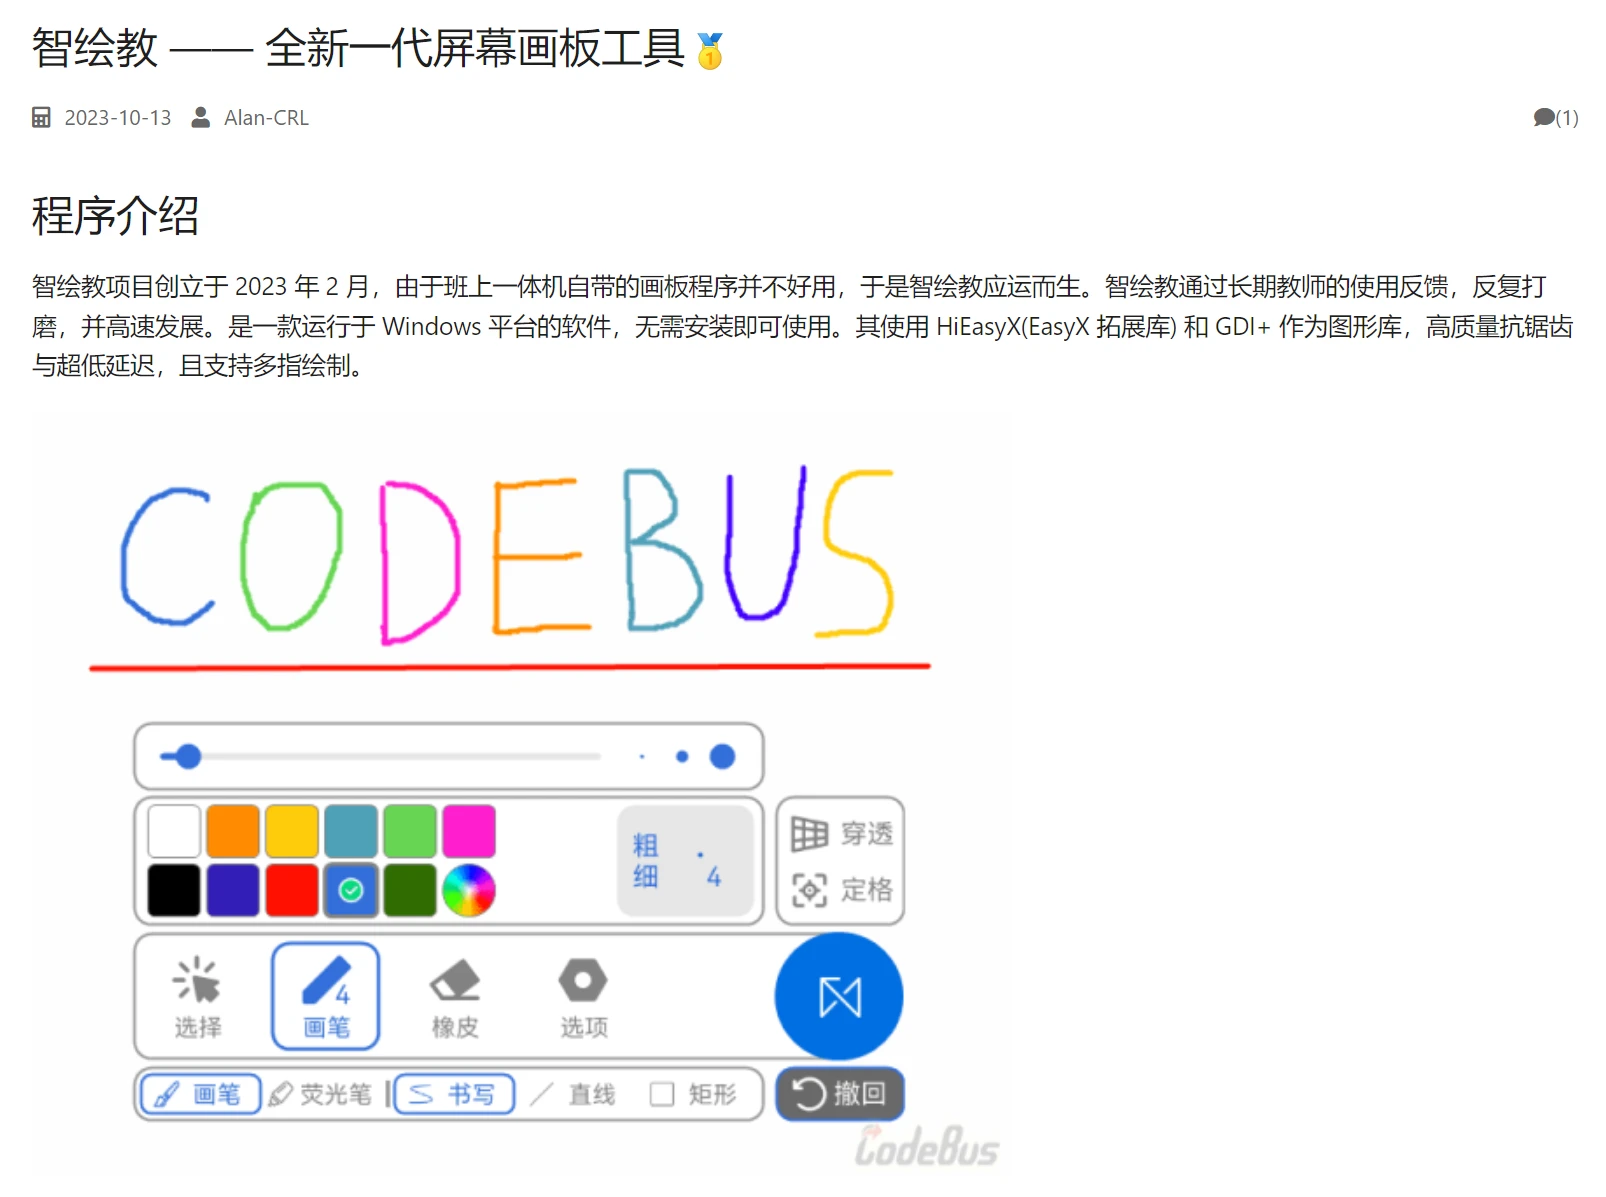Pick the red color swatch
Viewport: 1606px width, 1197px height.
tap(292, 890)
